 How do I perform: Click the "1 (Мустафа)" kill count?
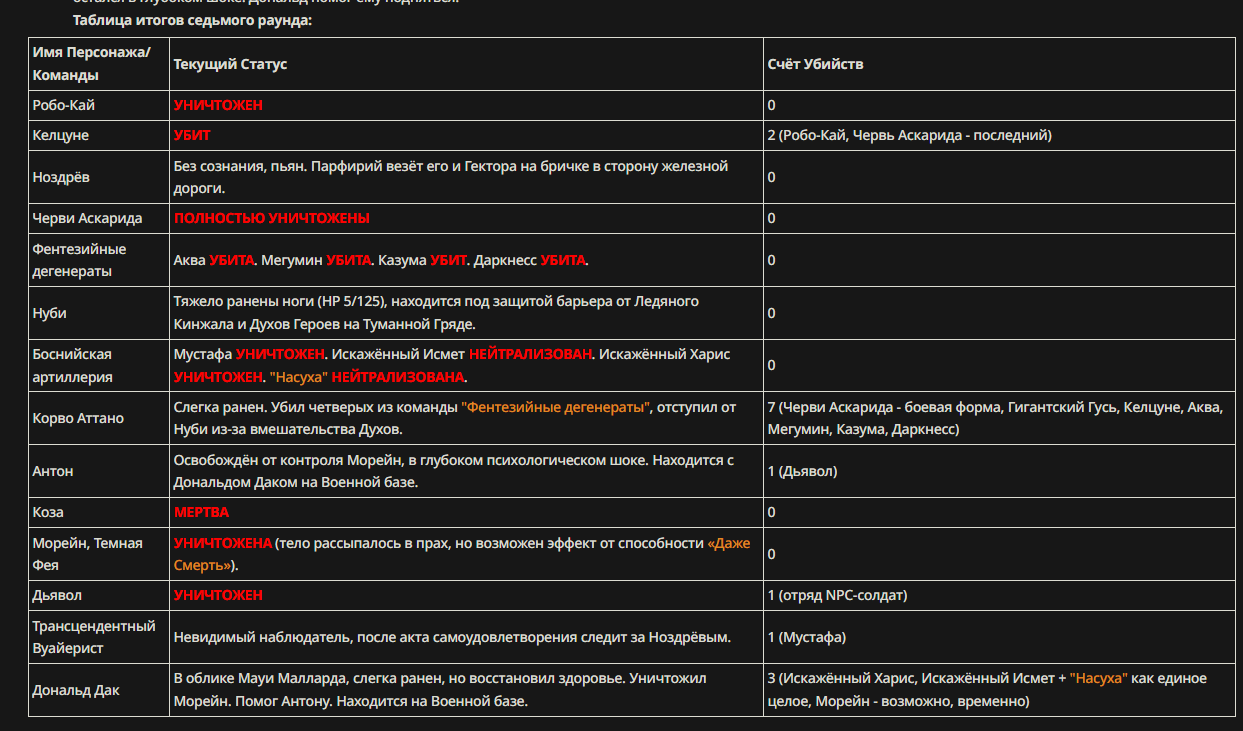[x=807, y=637]
